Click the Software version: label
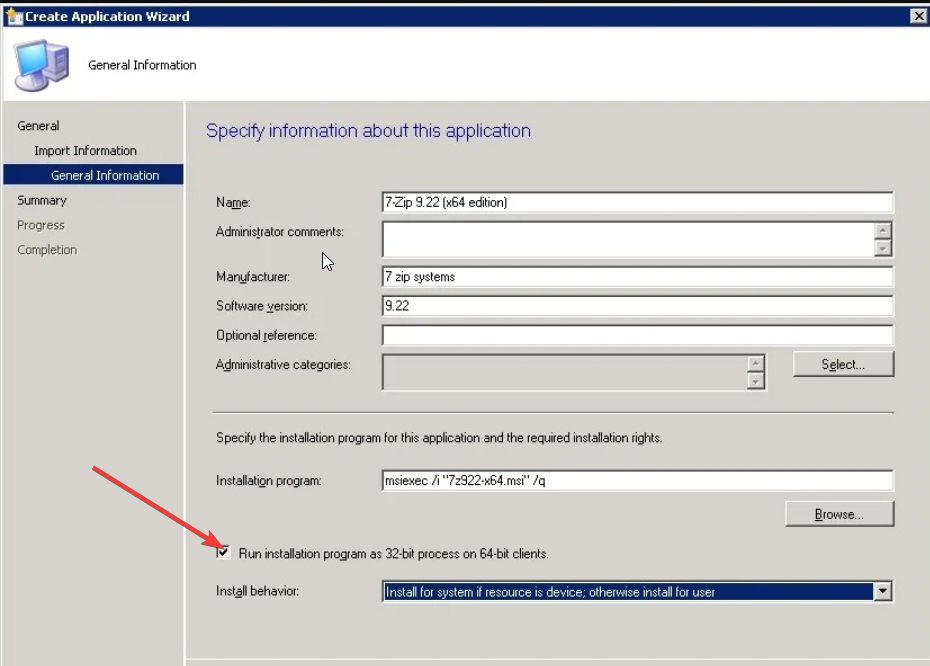This screenshot has height=666, width=930. (x=262, y=306)
